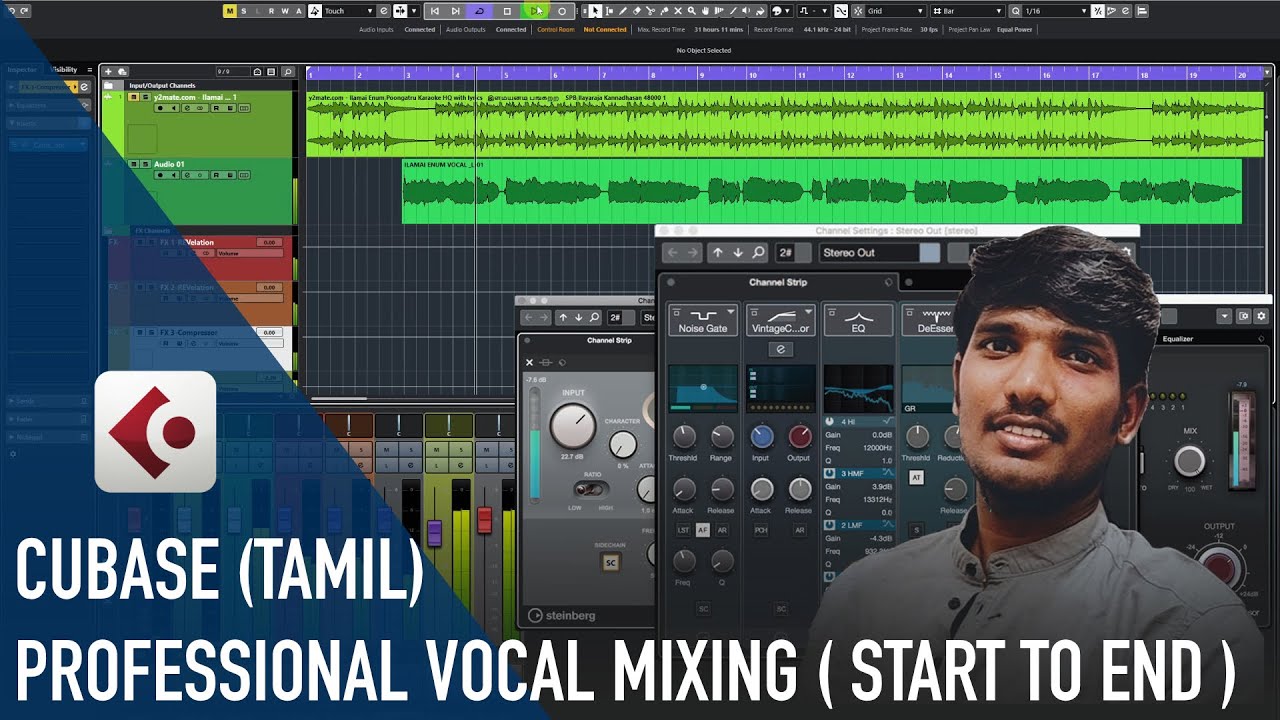Screen dimensions: 1280x720
Task: Click the search icon in Stereo Out Channel Settings
Action: pos(759,253)
